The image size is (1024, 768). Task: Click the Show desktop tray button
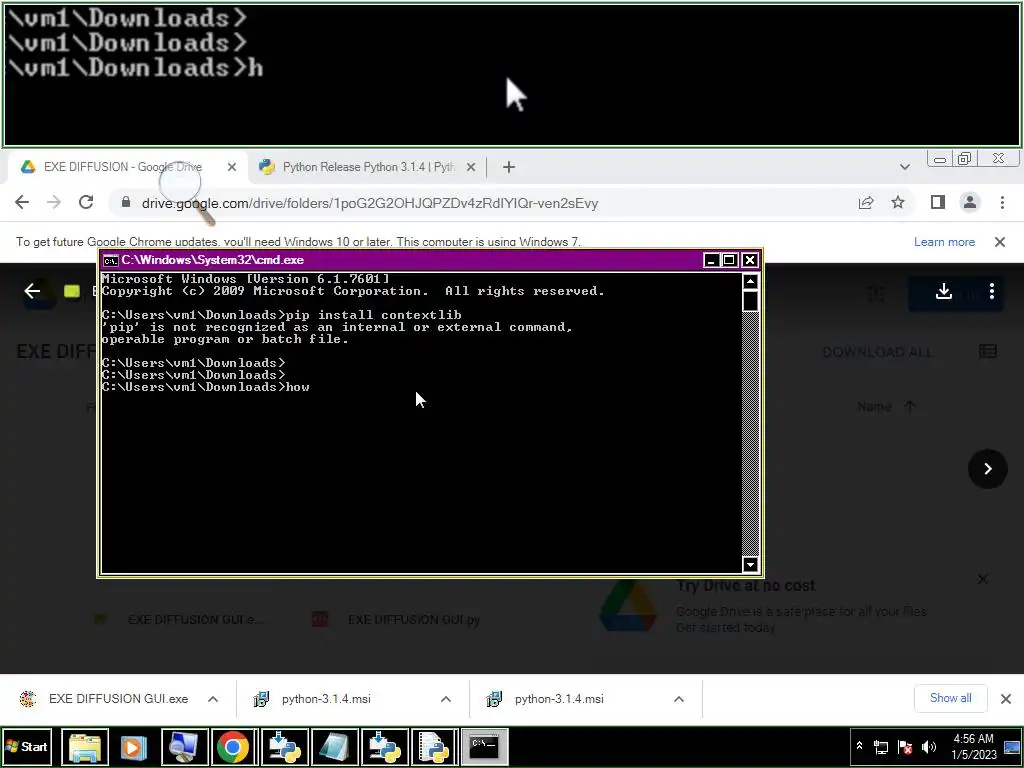click(x=1012, y=746)
